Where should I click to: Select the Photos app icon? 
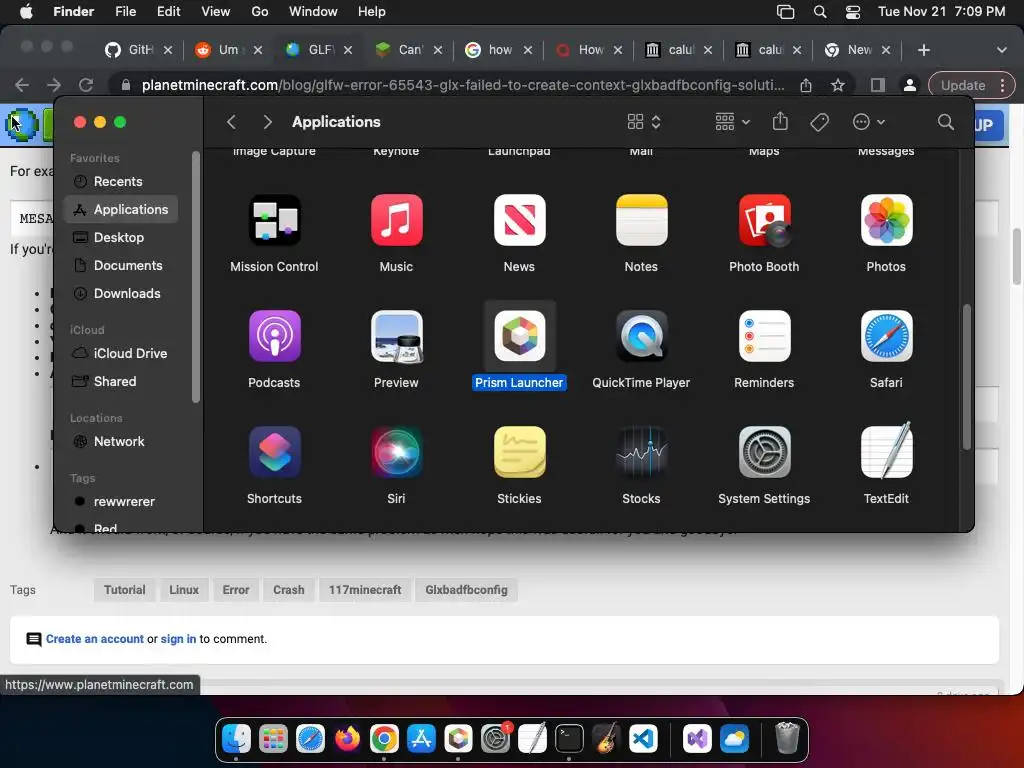point(886,220)
